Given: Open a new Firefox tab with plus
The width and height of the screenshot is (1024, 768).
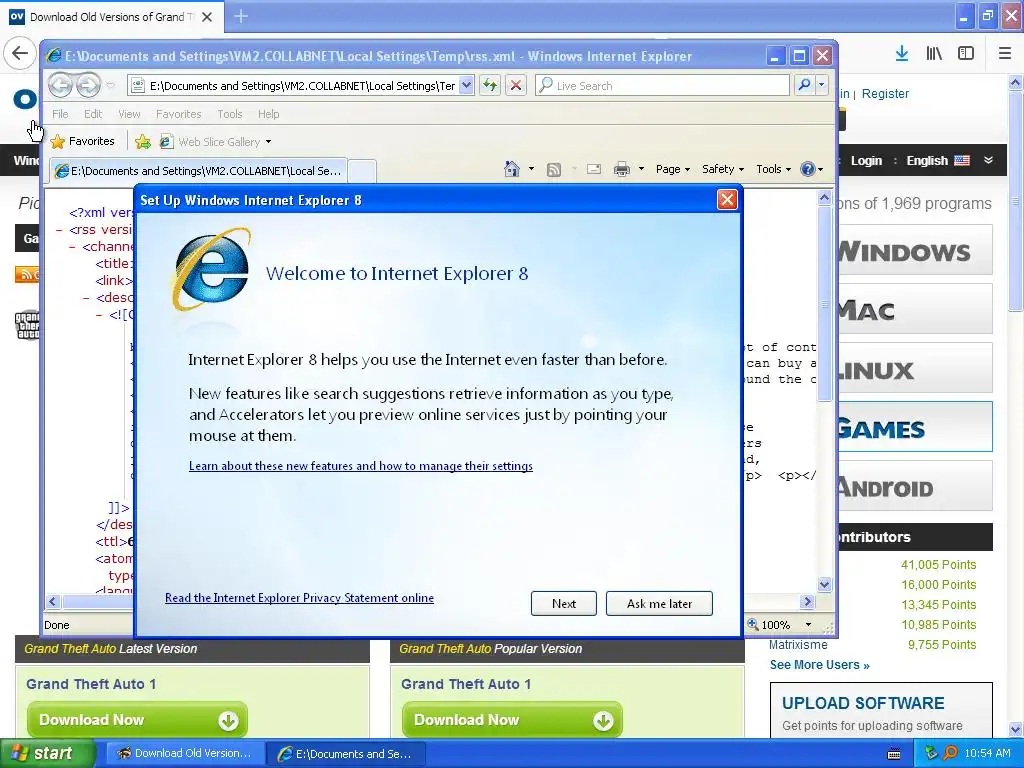Looking at the screenshot, I should [241, 16].
